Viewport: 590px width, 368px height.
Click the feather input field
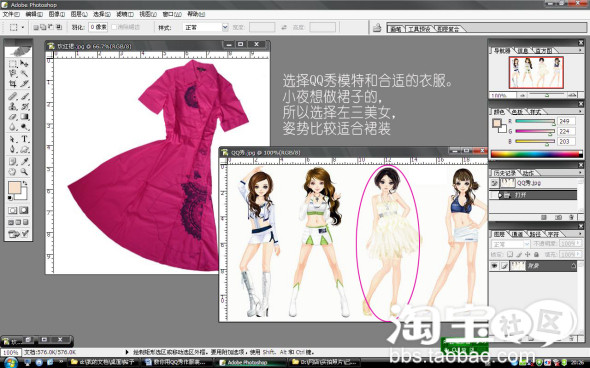coord(98,27)
